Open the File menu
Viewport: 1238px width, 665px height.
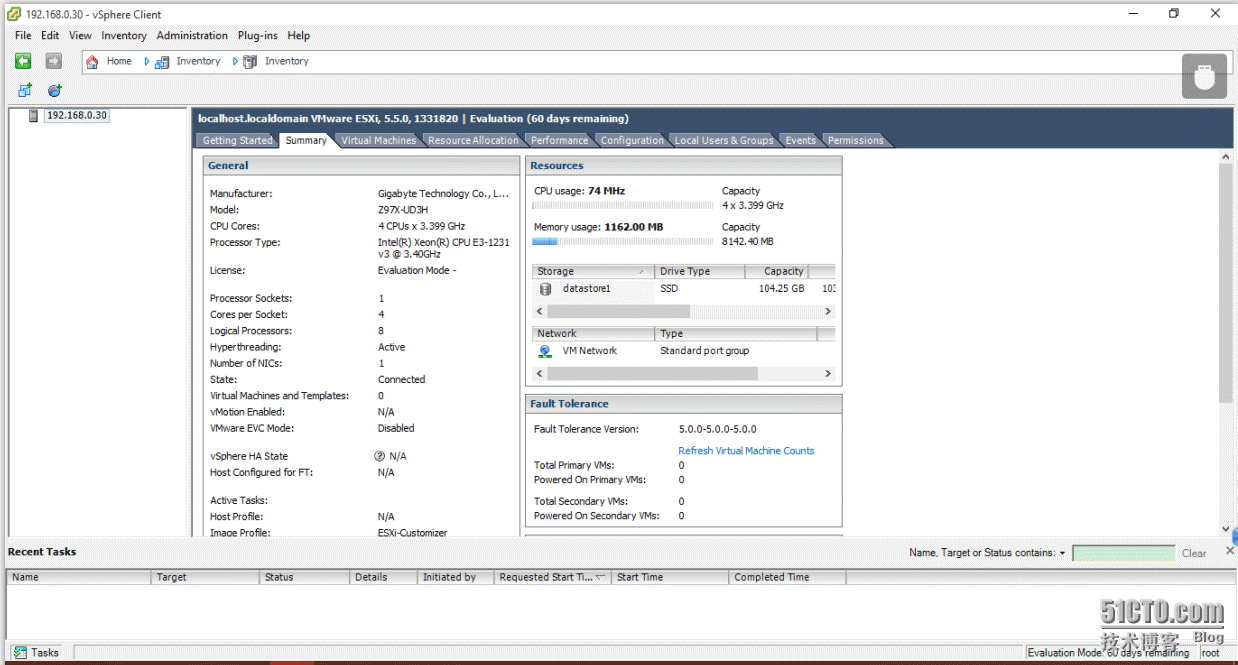tap(23, 35)
